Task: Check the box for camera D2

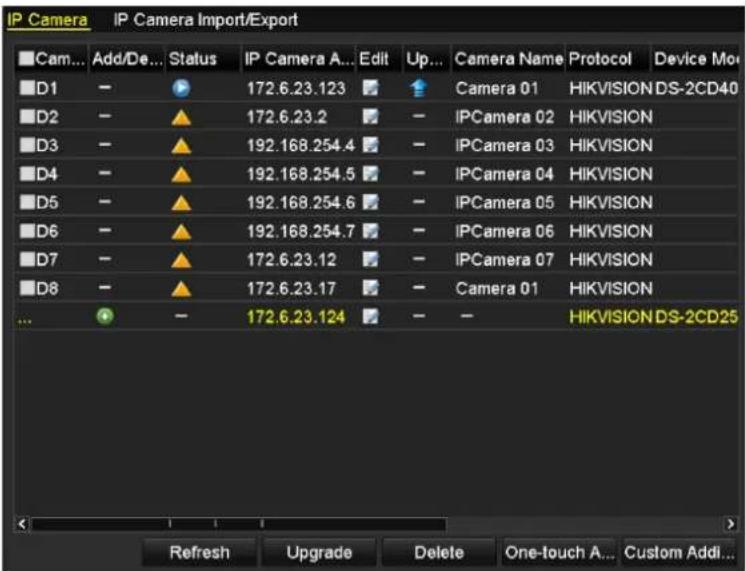Action: coord(27,116)
